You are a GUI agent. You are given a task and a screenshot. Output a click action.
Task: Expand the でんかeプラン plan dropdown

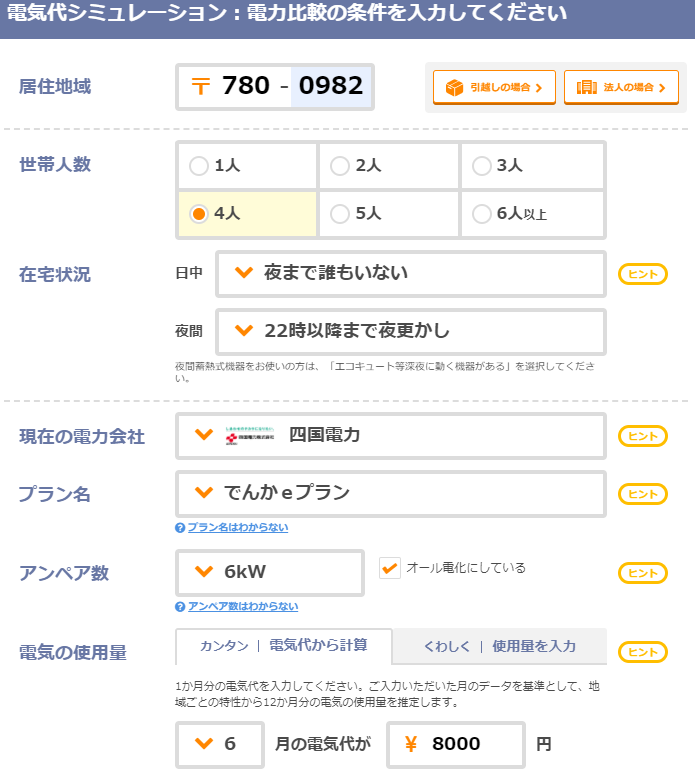[x=390, y=493]
